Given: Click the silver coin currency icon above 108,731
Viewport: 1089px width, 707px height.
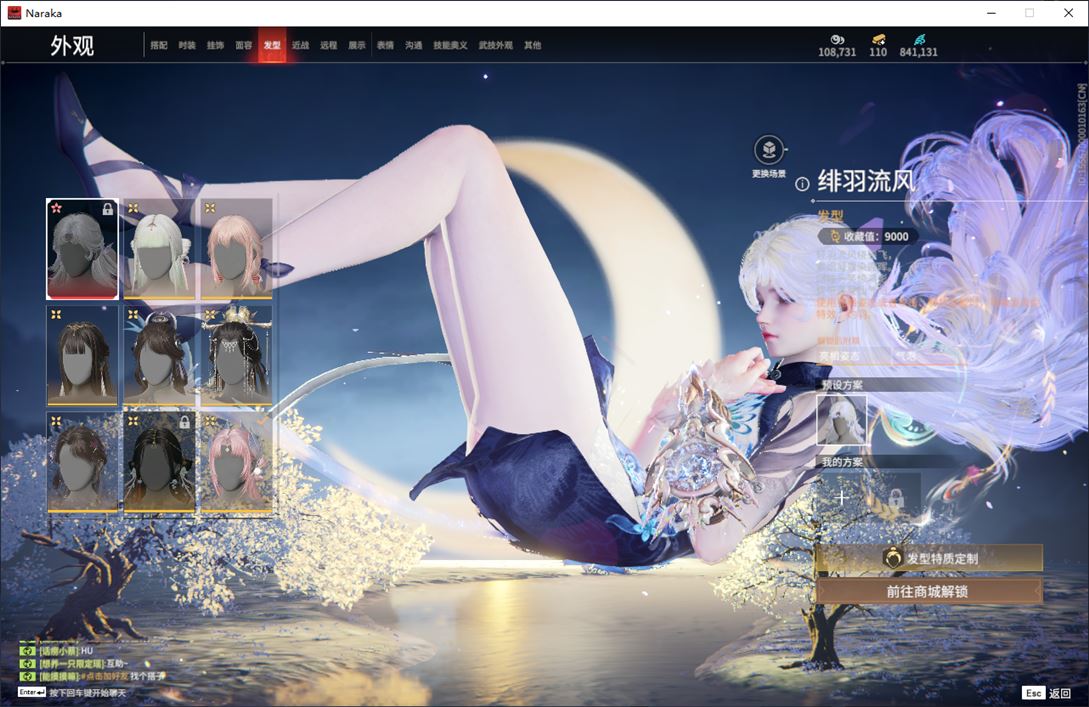Looking at the screenshot, I should (837, 40).
